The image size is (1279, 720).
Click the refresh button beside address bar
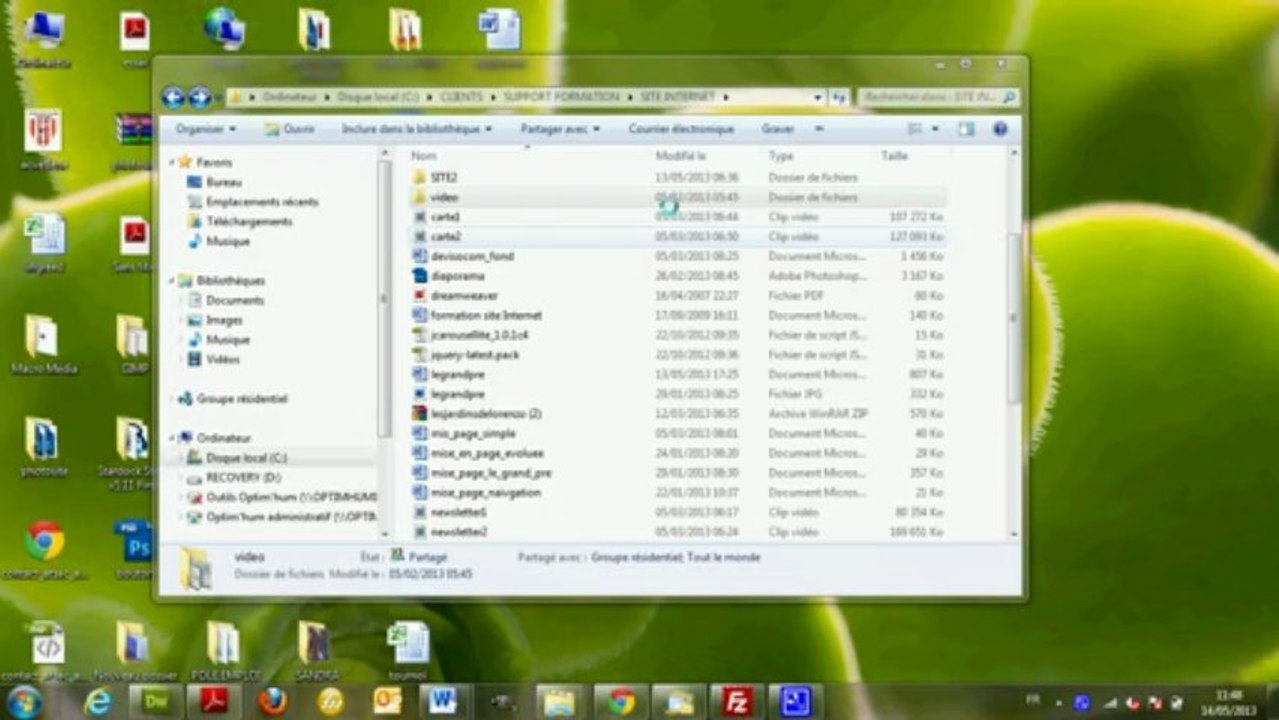tap(839, 97)
